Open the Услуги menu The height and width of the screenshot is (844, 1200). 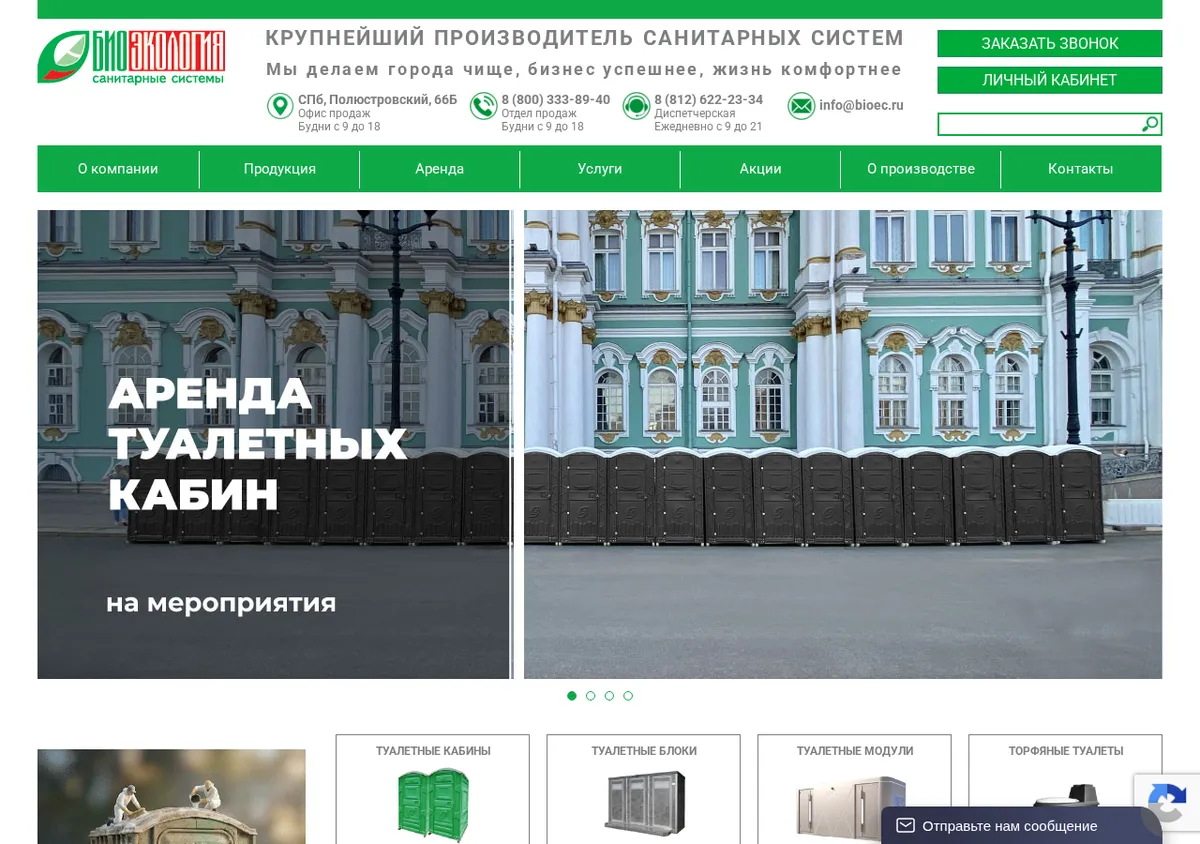point(600,169)
